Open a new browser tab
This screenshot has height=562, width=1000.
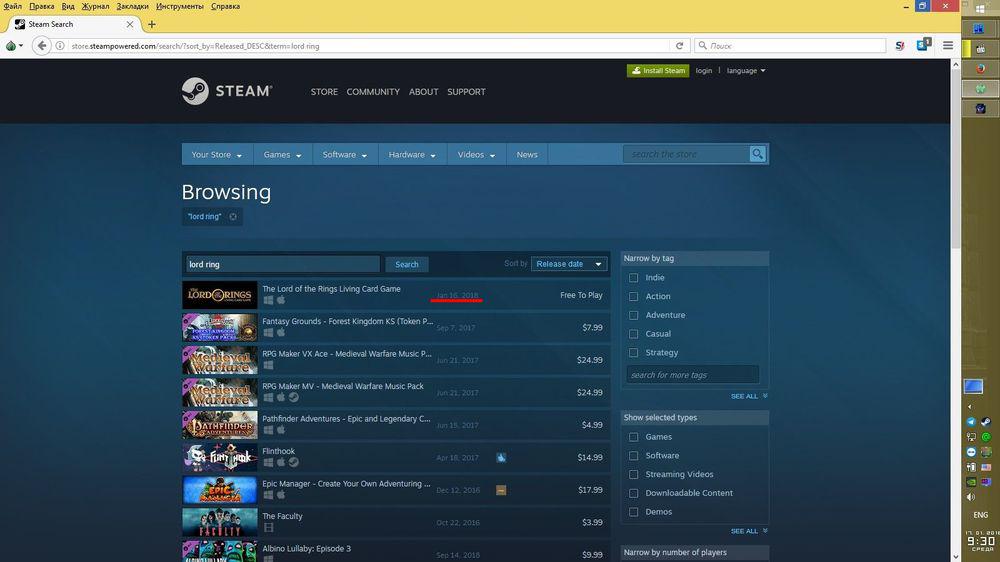point(152,24)
